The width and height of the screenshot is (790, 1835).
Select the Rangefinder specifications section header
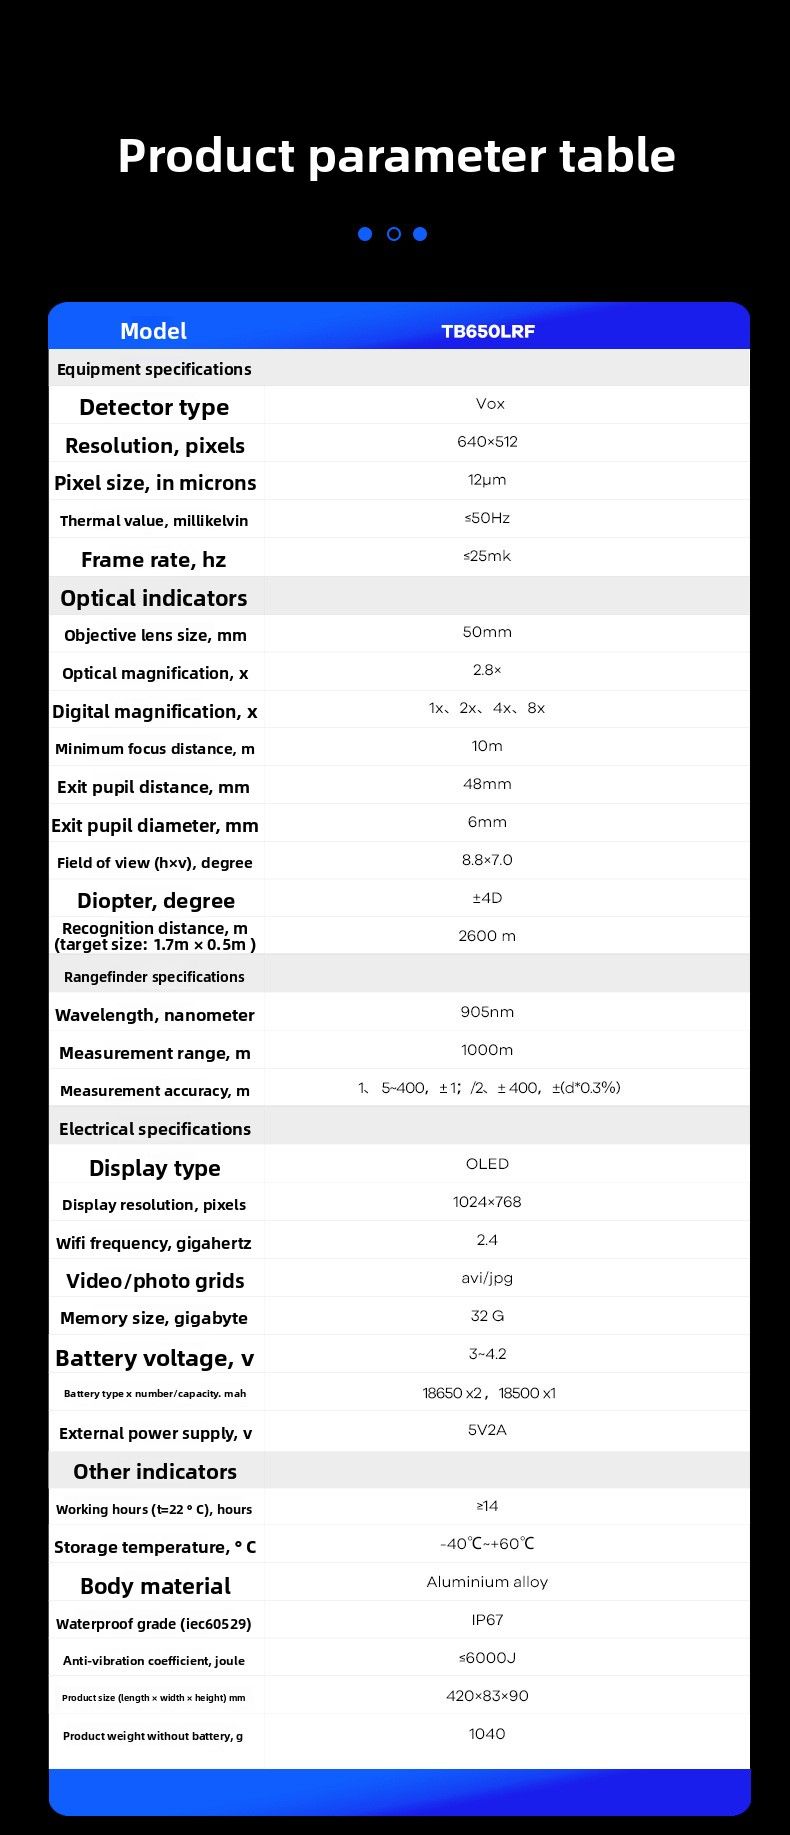coord(154,977)
